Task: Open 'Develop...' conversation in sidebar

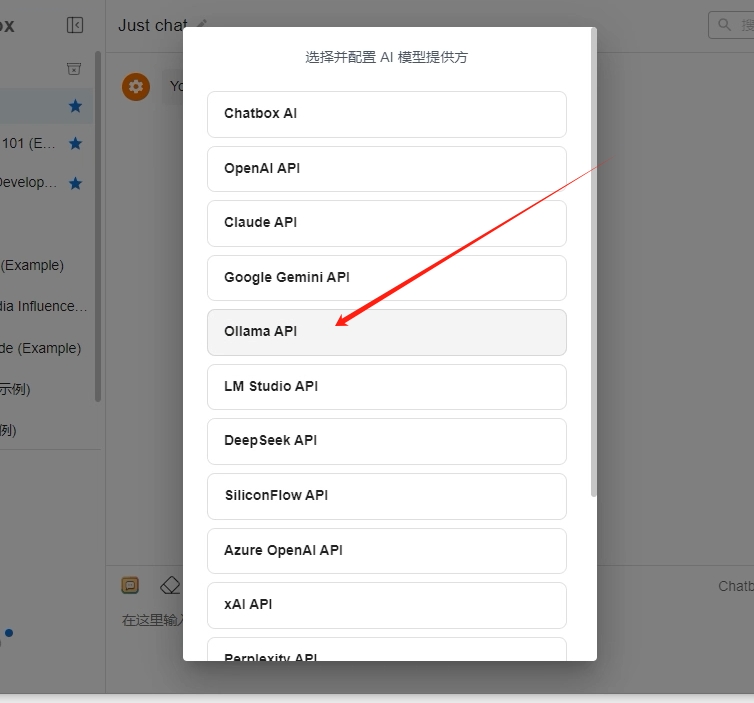Action: (29, 183)
